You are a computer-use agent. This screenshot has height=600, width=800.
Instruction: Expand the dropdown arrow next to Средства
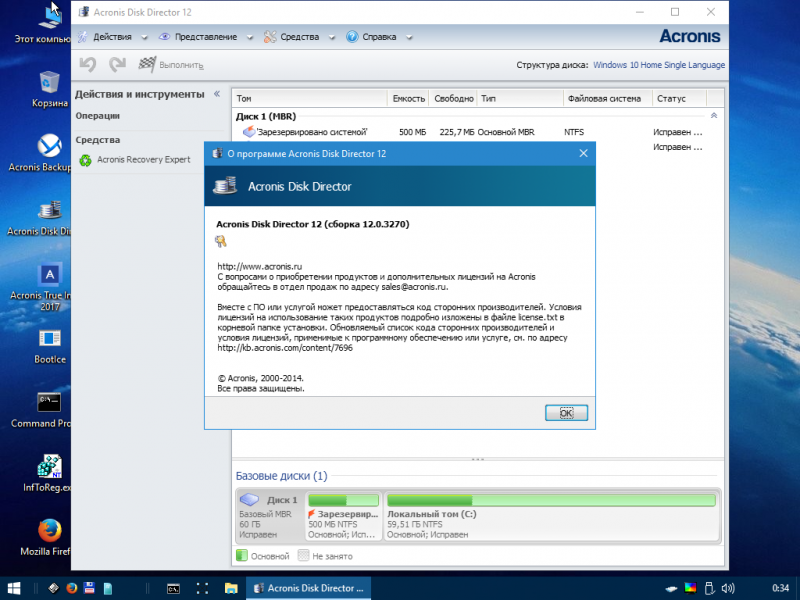click(332, 37)
